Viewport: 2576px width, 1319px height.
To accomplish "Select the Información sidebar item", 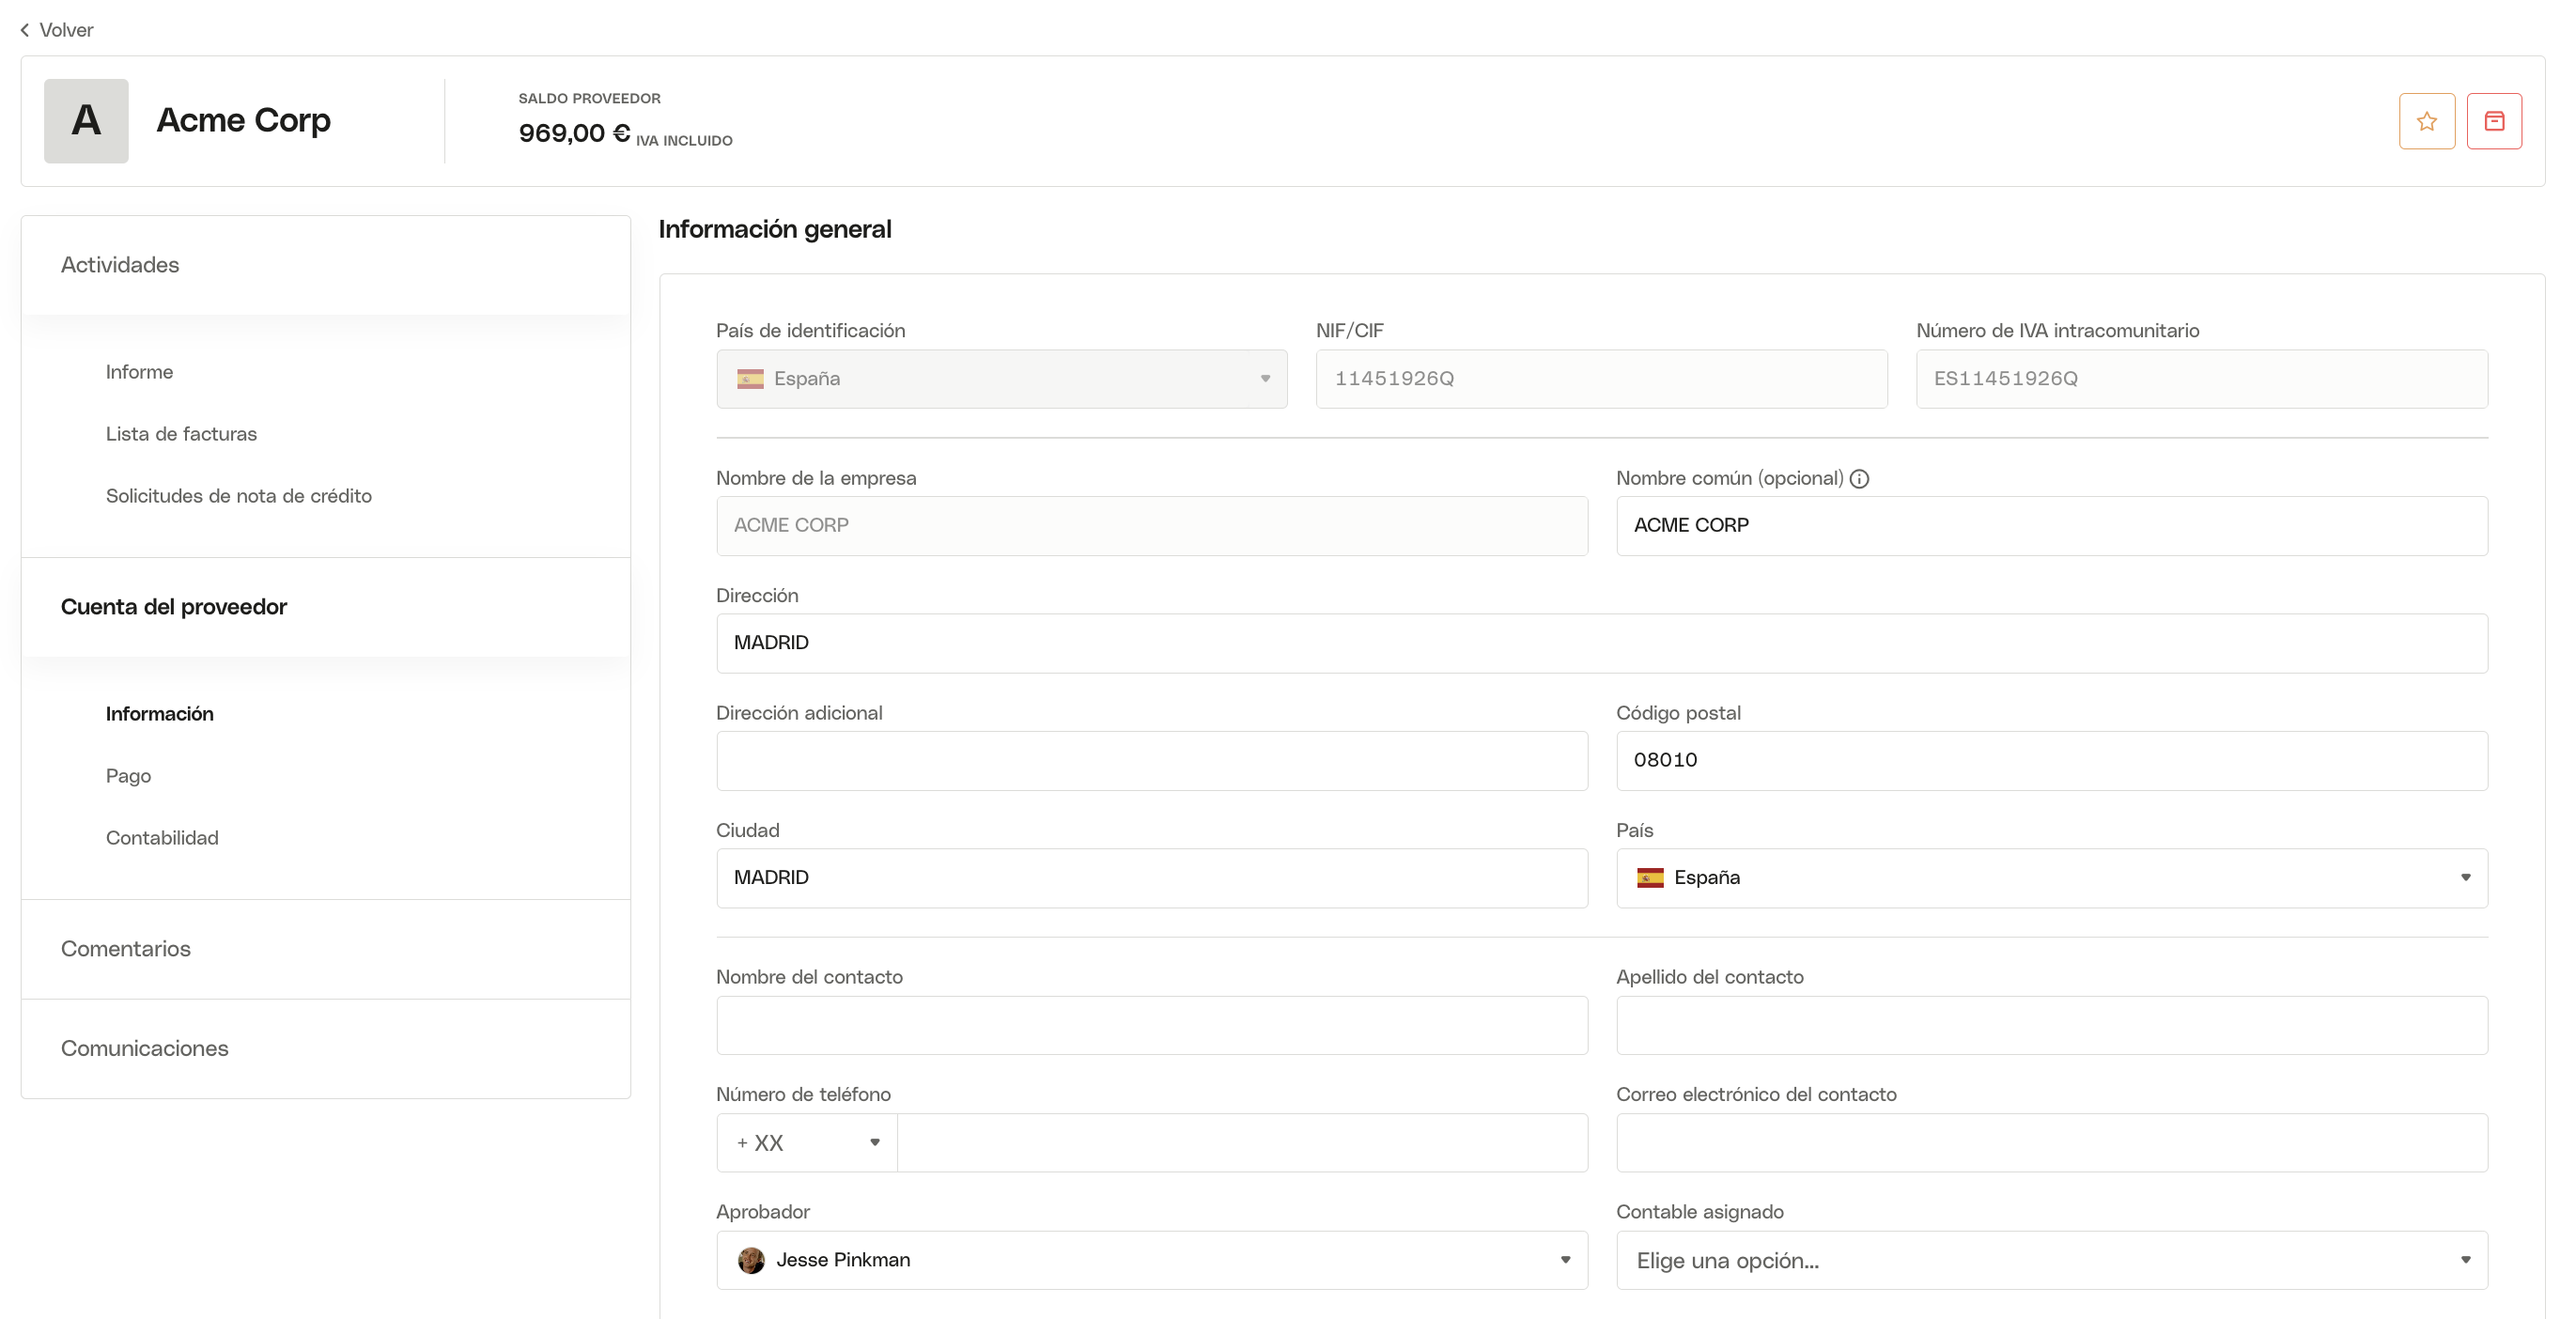I will click(160, 714).
